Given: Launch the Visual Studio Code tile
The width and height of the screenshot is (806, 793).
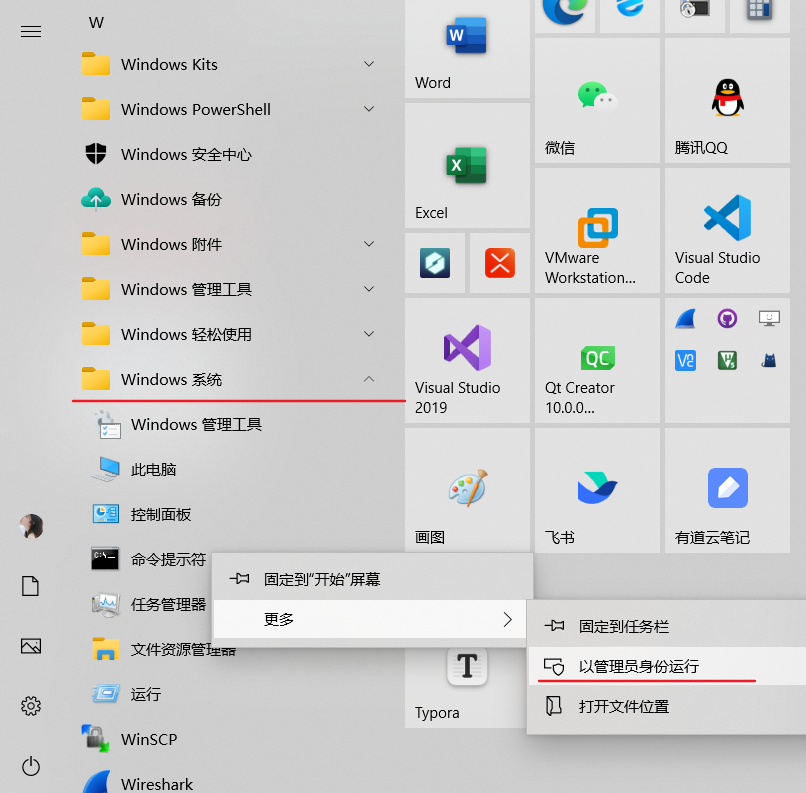Looking at the screenshot, I should coord(727,231).
